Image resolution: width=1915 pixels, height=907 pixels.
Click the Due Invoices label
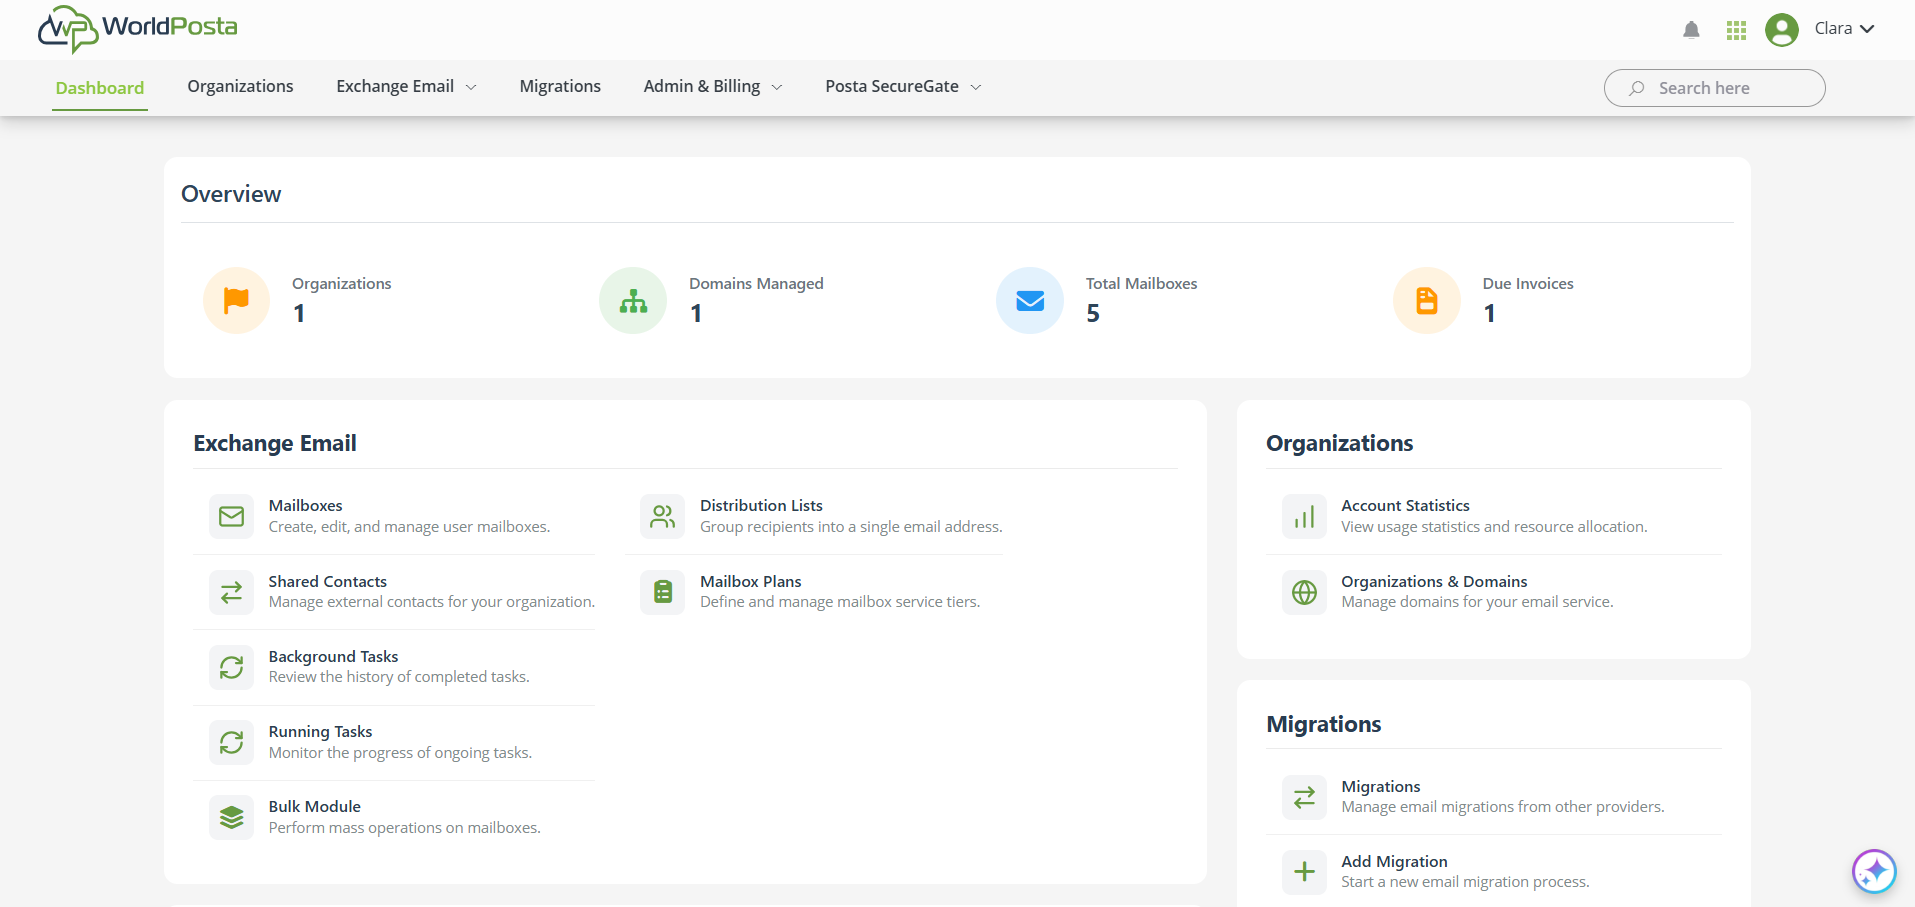pyautogui.click(x=1528, y=284)
